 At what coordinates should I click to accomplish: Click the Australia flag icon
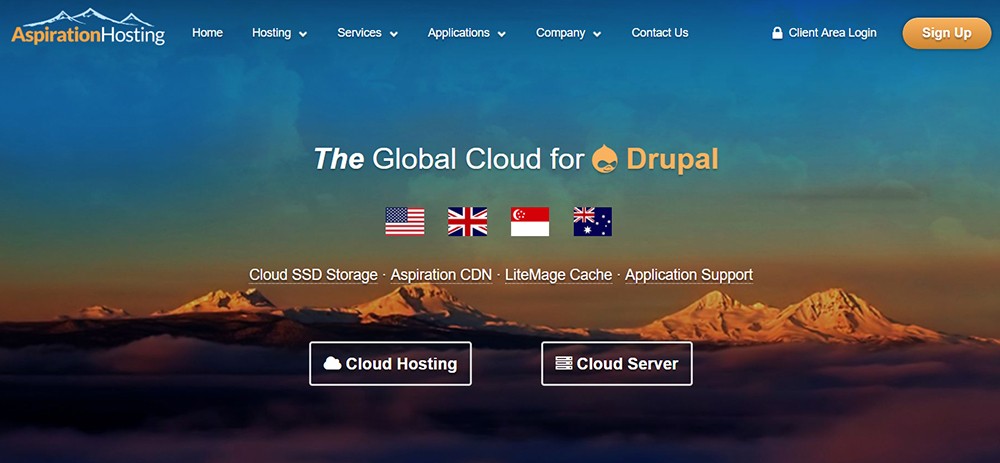point(592,221)
